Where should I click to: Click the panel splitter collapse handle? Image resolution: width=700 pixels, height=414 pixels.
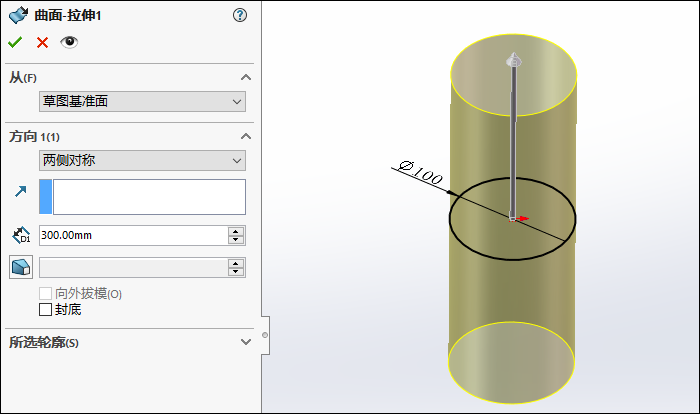(265, 335)
